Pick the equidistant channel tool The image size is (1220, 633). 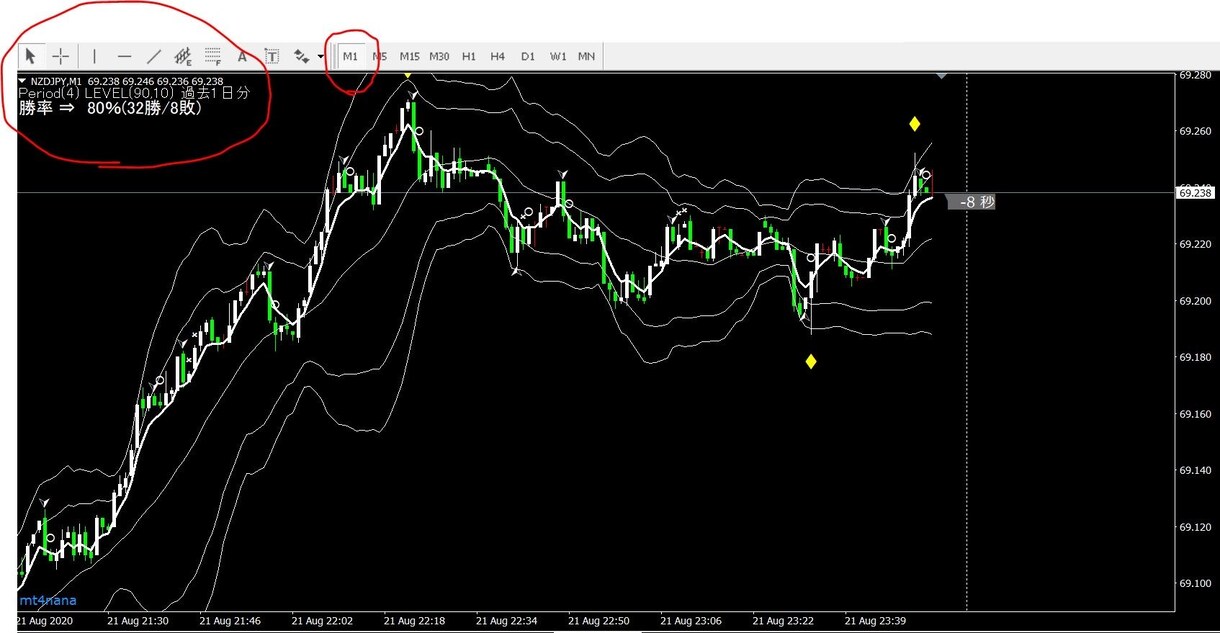tap(183, 56)
